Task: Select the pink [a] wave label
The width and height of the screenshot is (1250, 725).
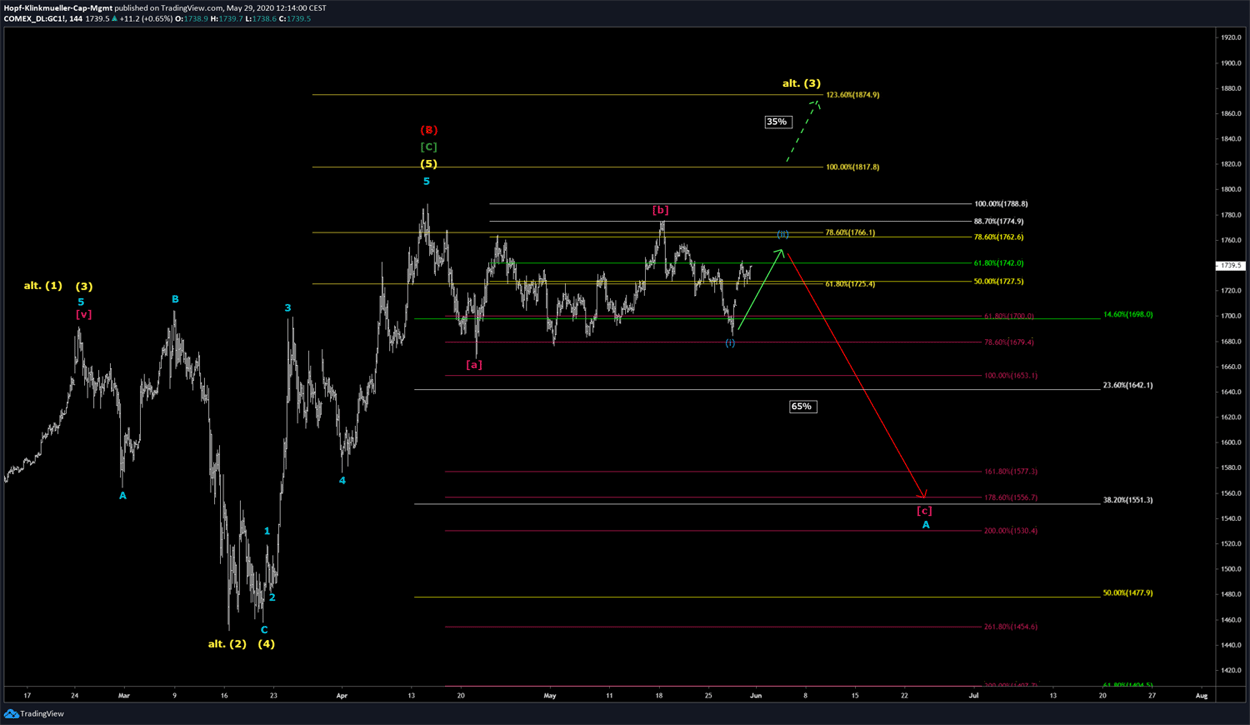Action: (x=474, y=365)
